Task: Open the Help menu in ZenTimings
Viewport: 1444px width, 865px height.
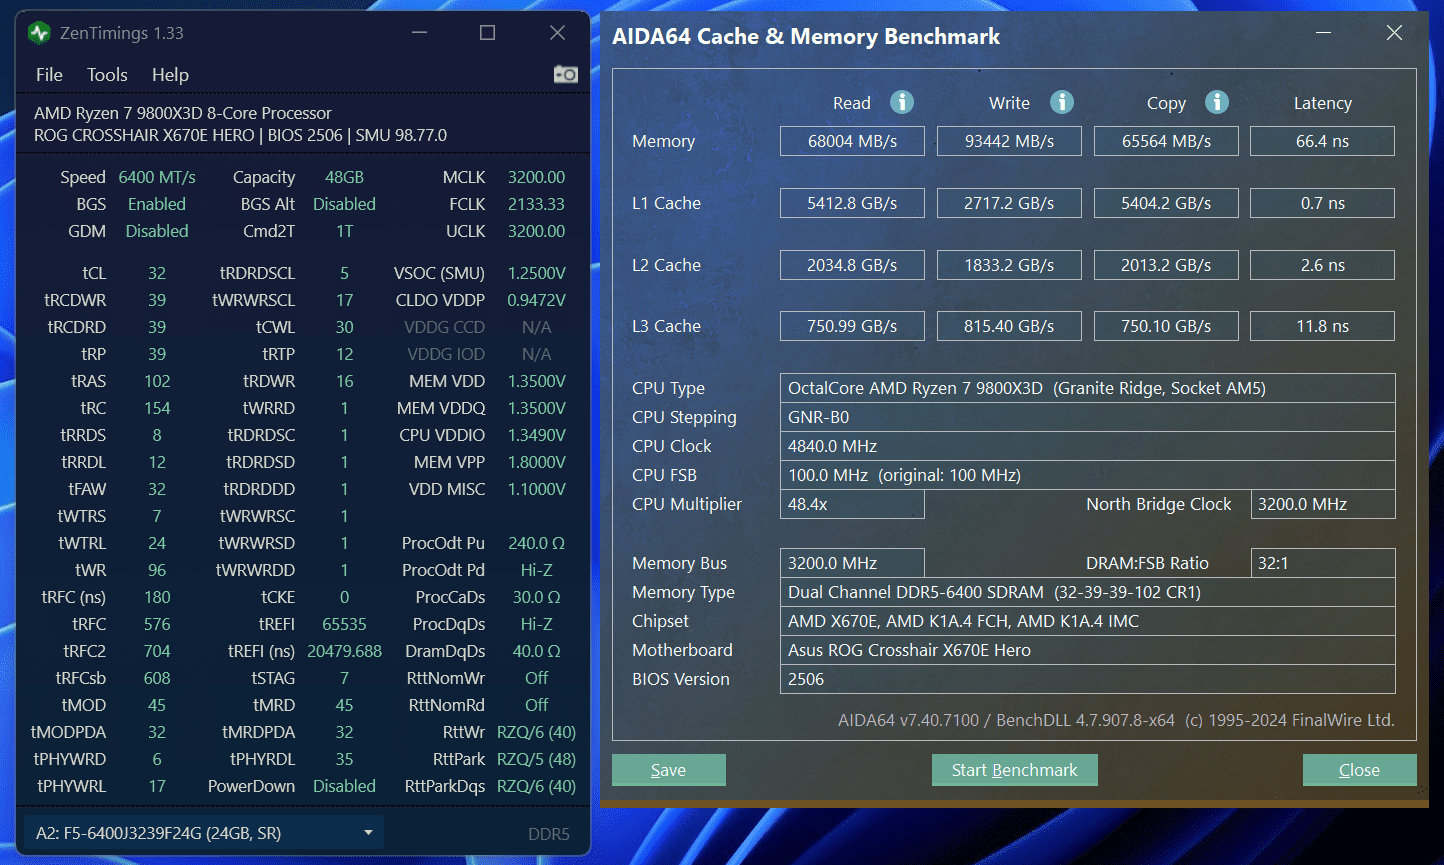Action: click(x=170, y=75)
